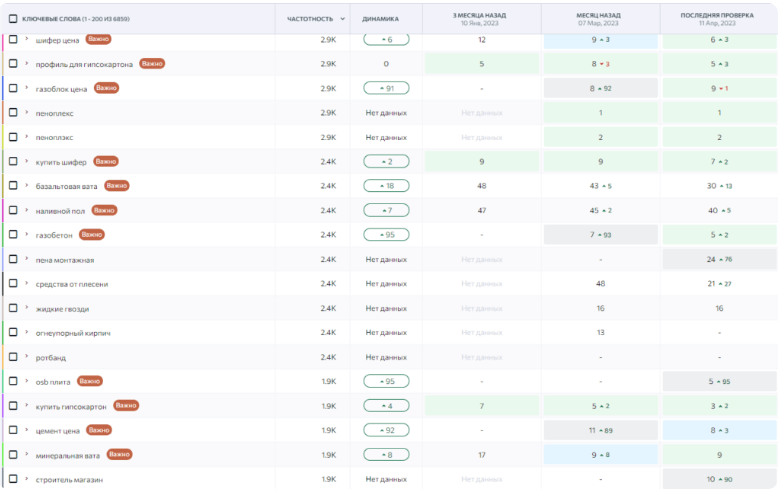Image resolution: width=783 pixels, height=501 pixels.
Task: Click the 'Важно' tag on 'цемент цена'
Action: (99, 430)
